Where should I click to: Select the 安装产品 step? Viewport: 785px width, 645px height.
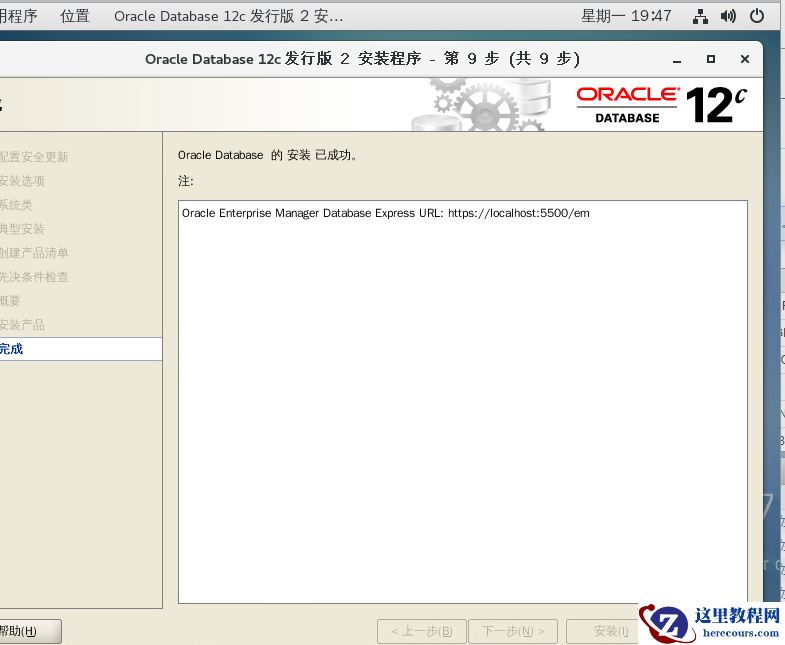(22, 325)
